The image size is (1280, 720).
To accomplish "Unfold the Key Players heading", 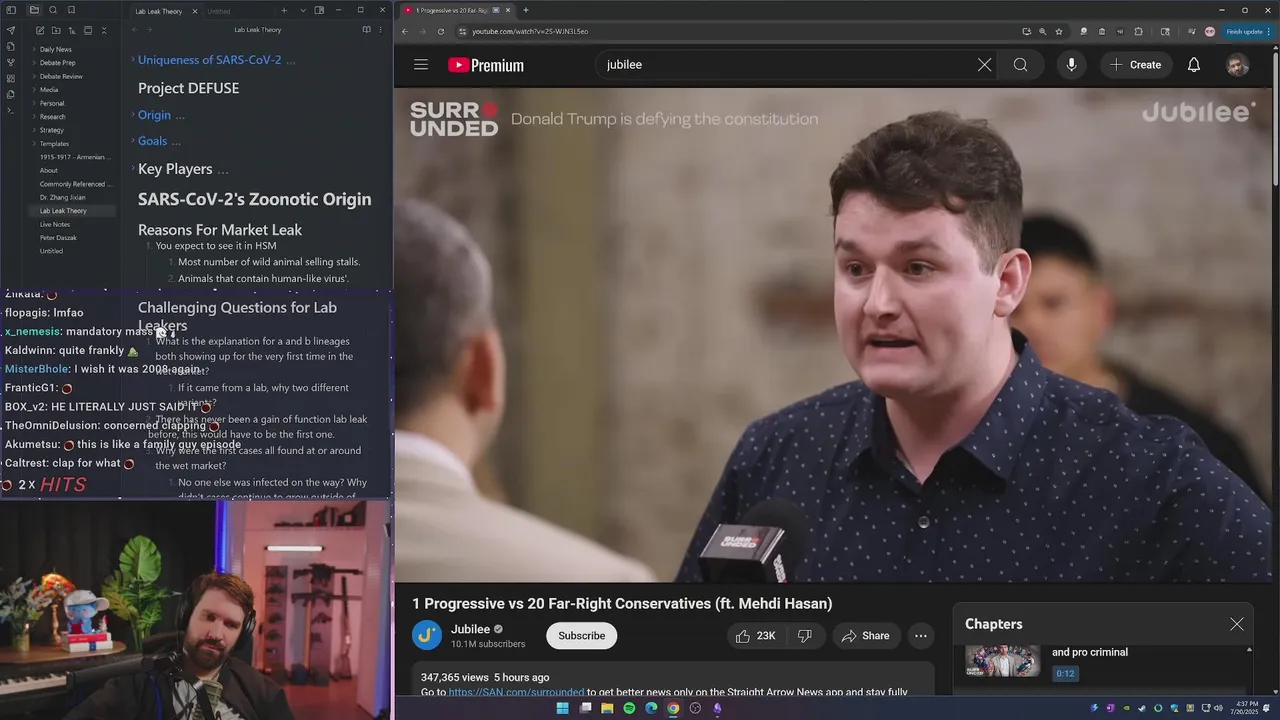I will 133,169.
